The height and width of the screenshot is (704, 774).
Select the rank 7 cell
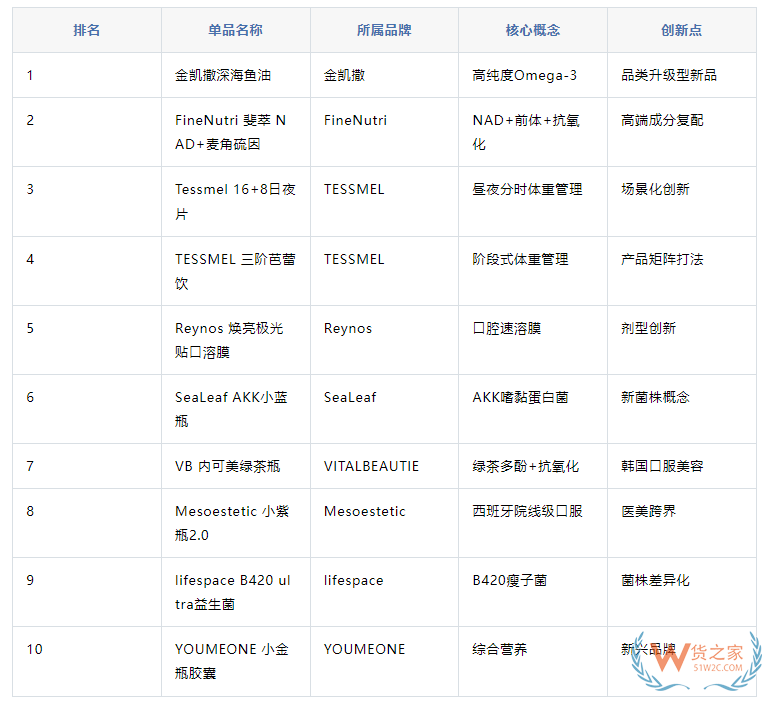(x=87, y=466)
